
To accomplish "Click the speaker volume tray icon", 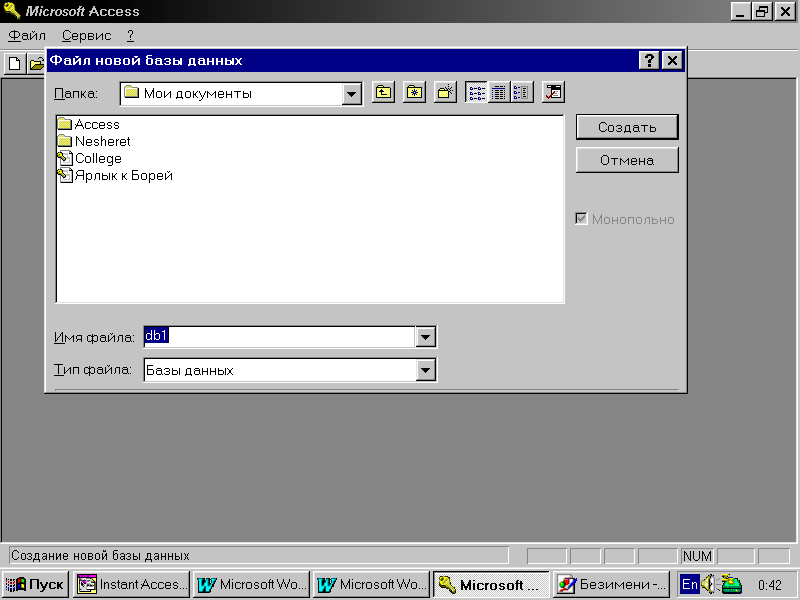I will point(708,584).
